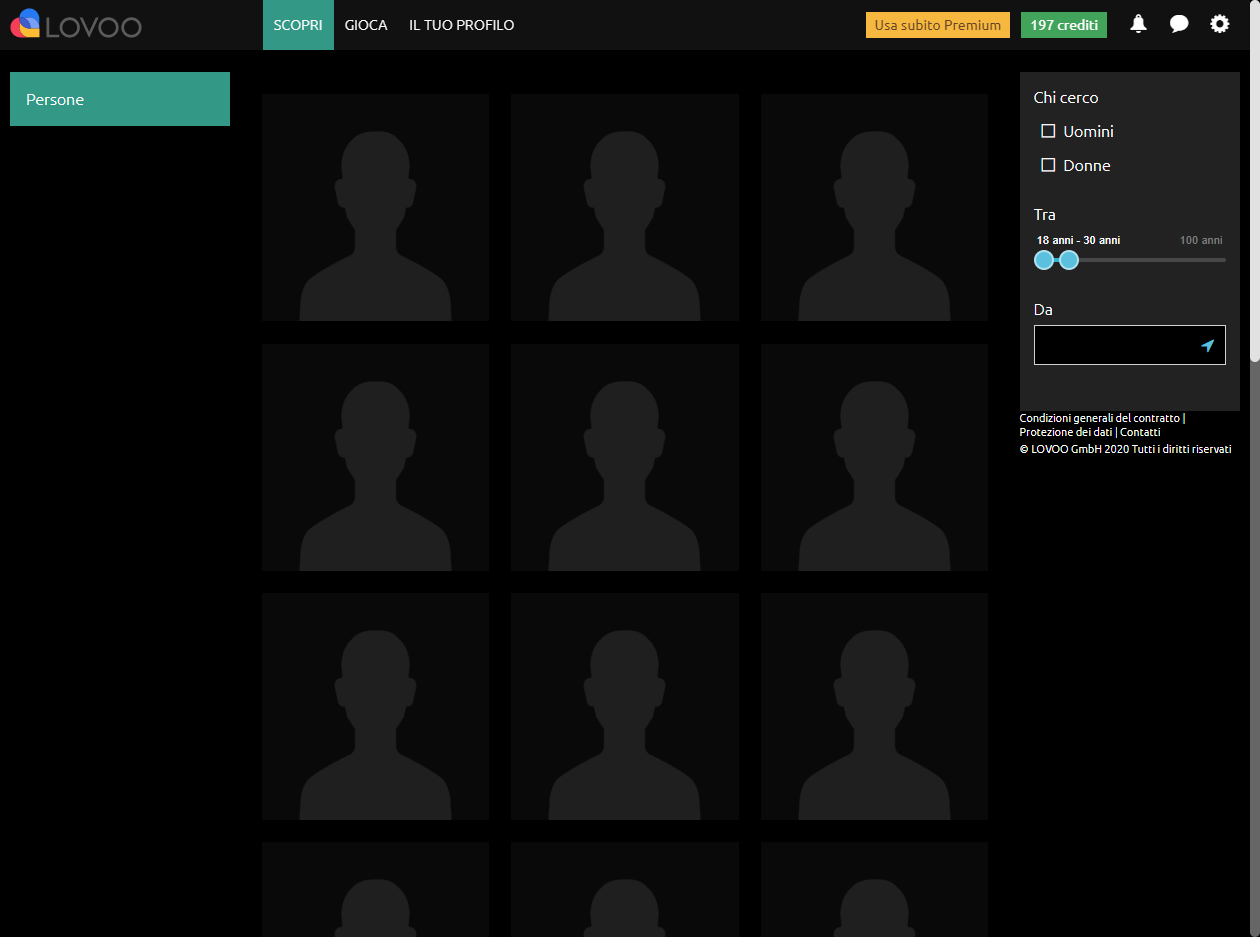
Task: Enable the Donne checkbox
Action: click(x=1048, y=164)
